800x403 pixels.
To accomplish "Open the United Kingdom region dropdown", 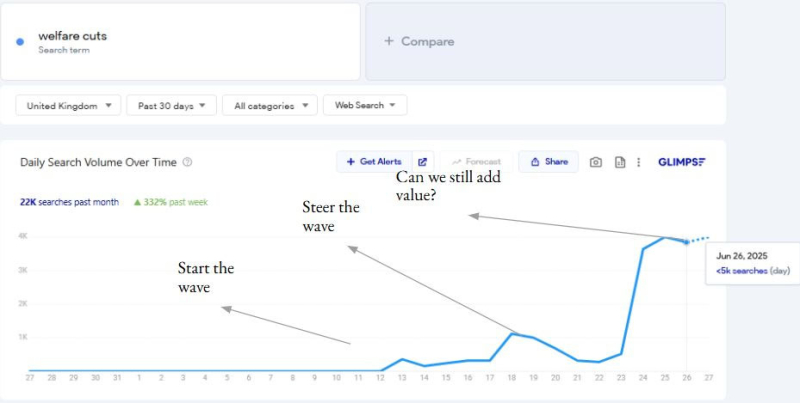I will [69, 105].
